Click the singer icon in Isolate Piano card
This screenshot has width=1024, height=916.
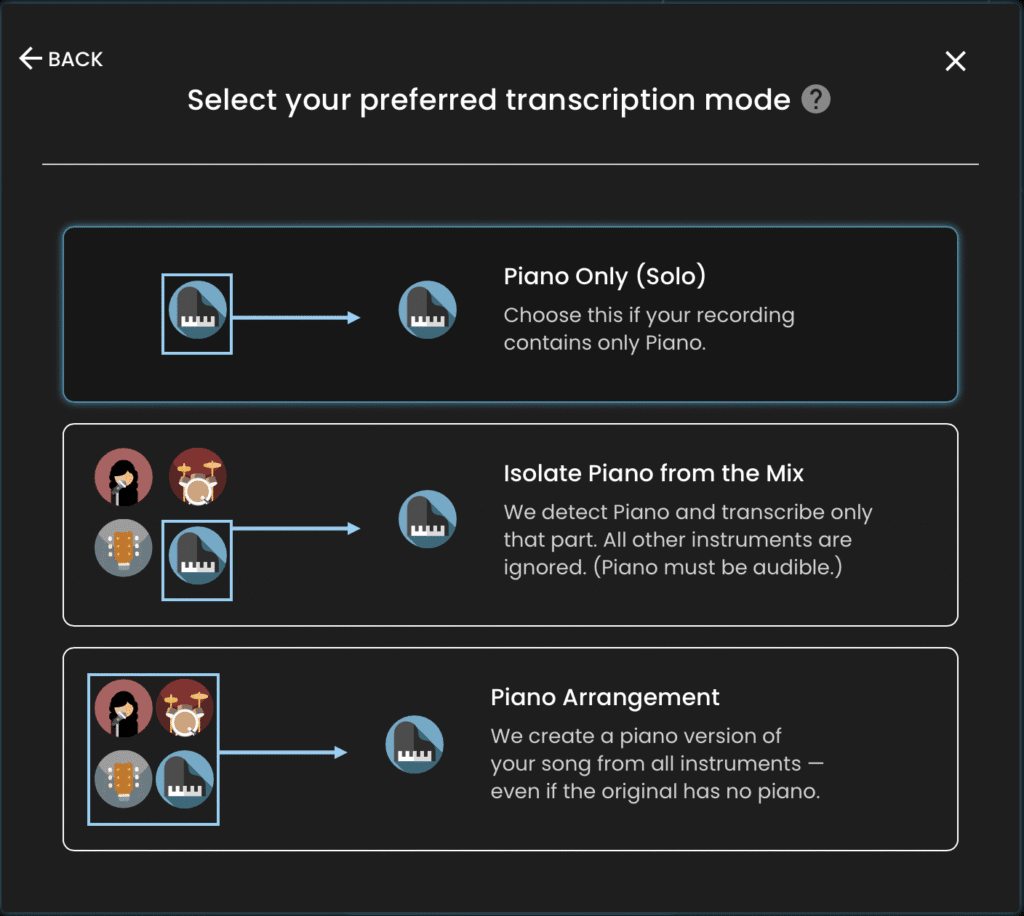click(x=123, y=477)
